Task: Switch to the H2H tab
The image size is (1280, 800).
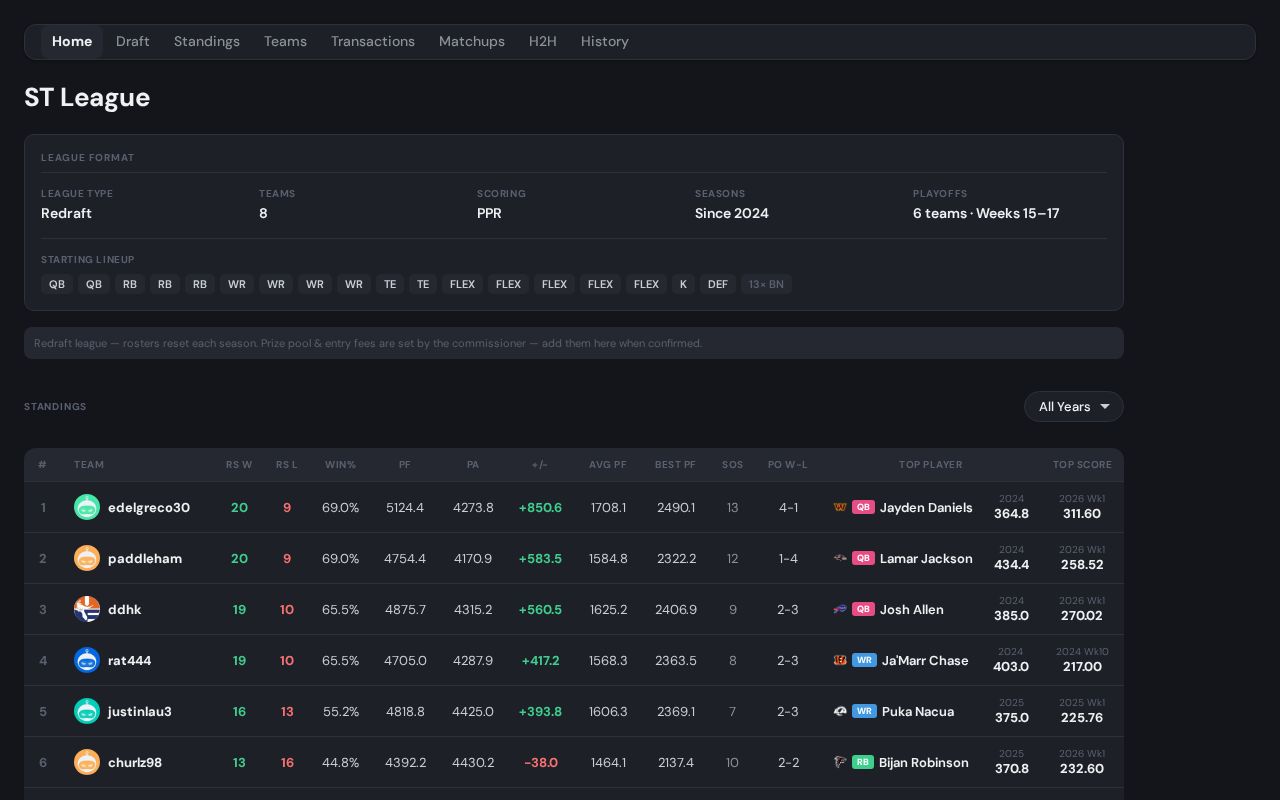Action: [543, 42]
